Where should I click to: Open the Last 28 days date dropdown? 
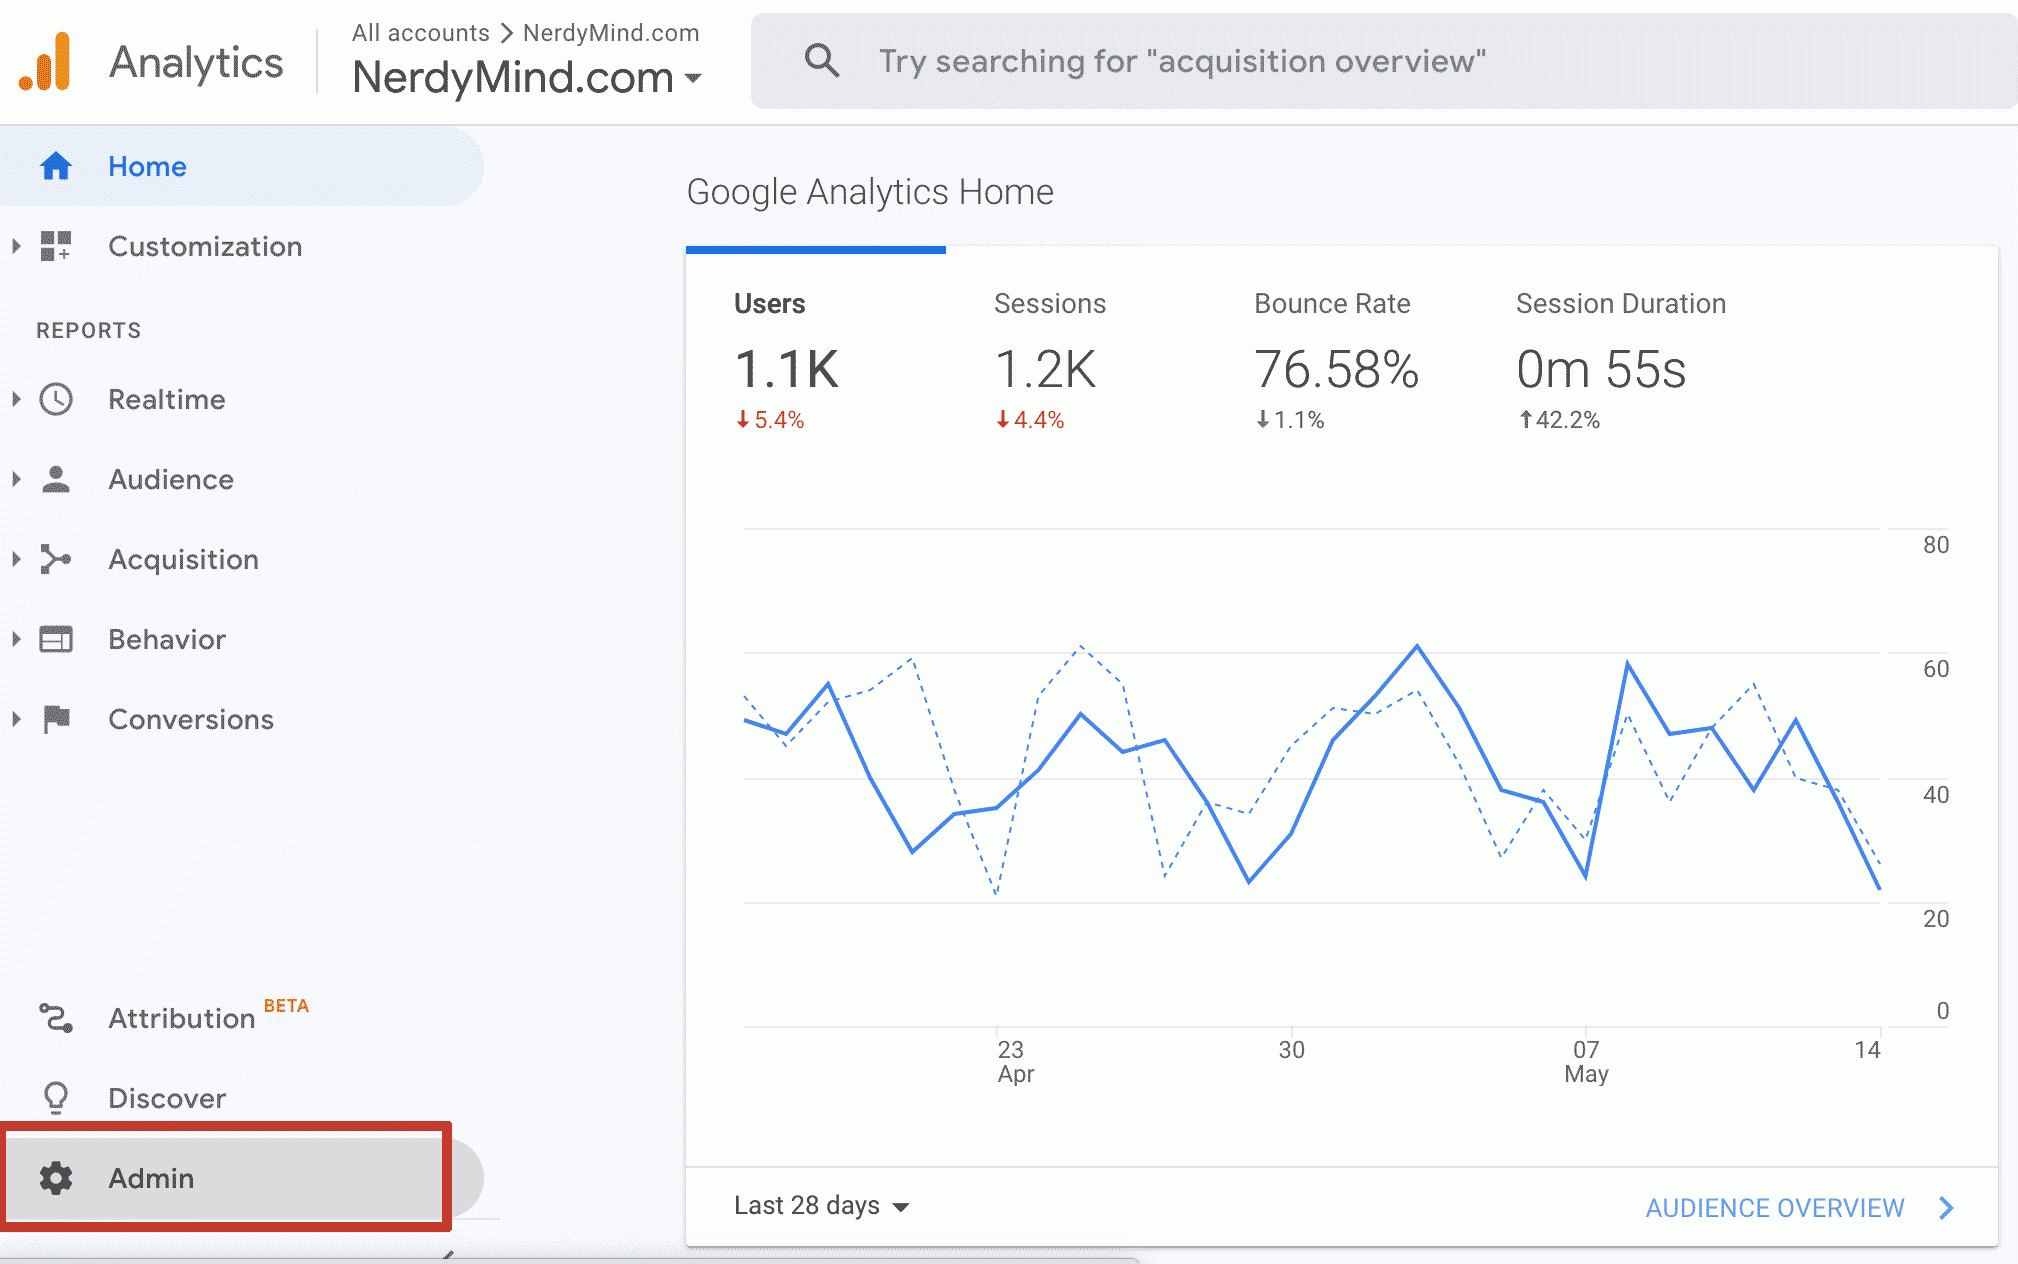(x=822, y=1206)
